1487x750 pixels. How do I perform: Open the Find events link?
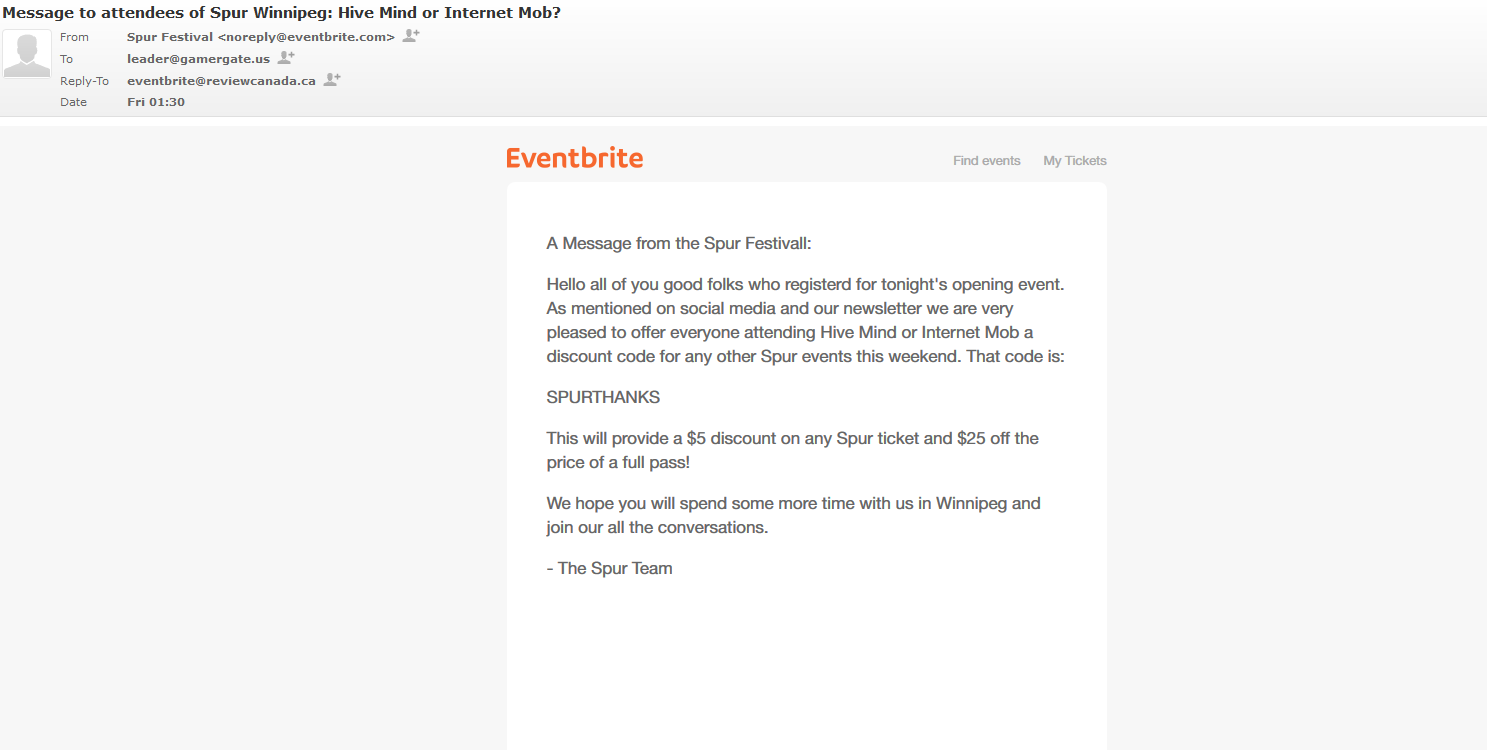(x=987, y=160)
